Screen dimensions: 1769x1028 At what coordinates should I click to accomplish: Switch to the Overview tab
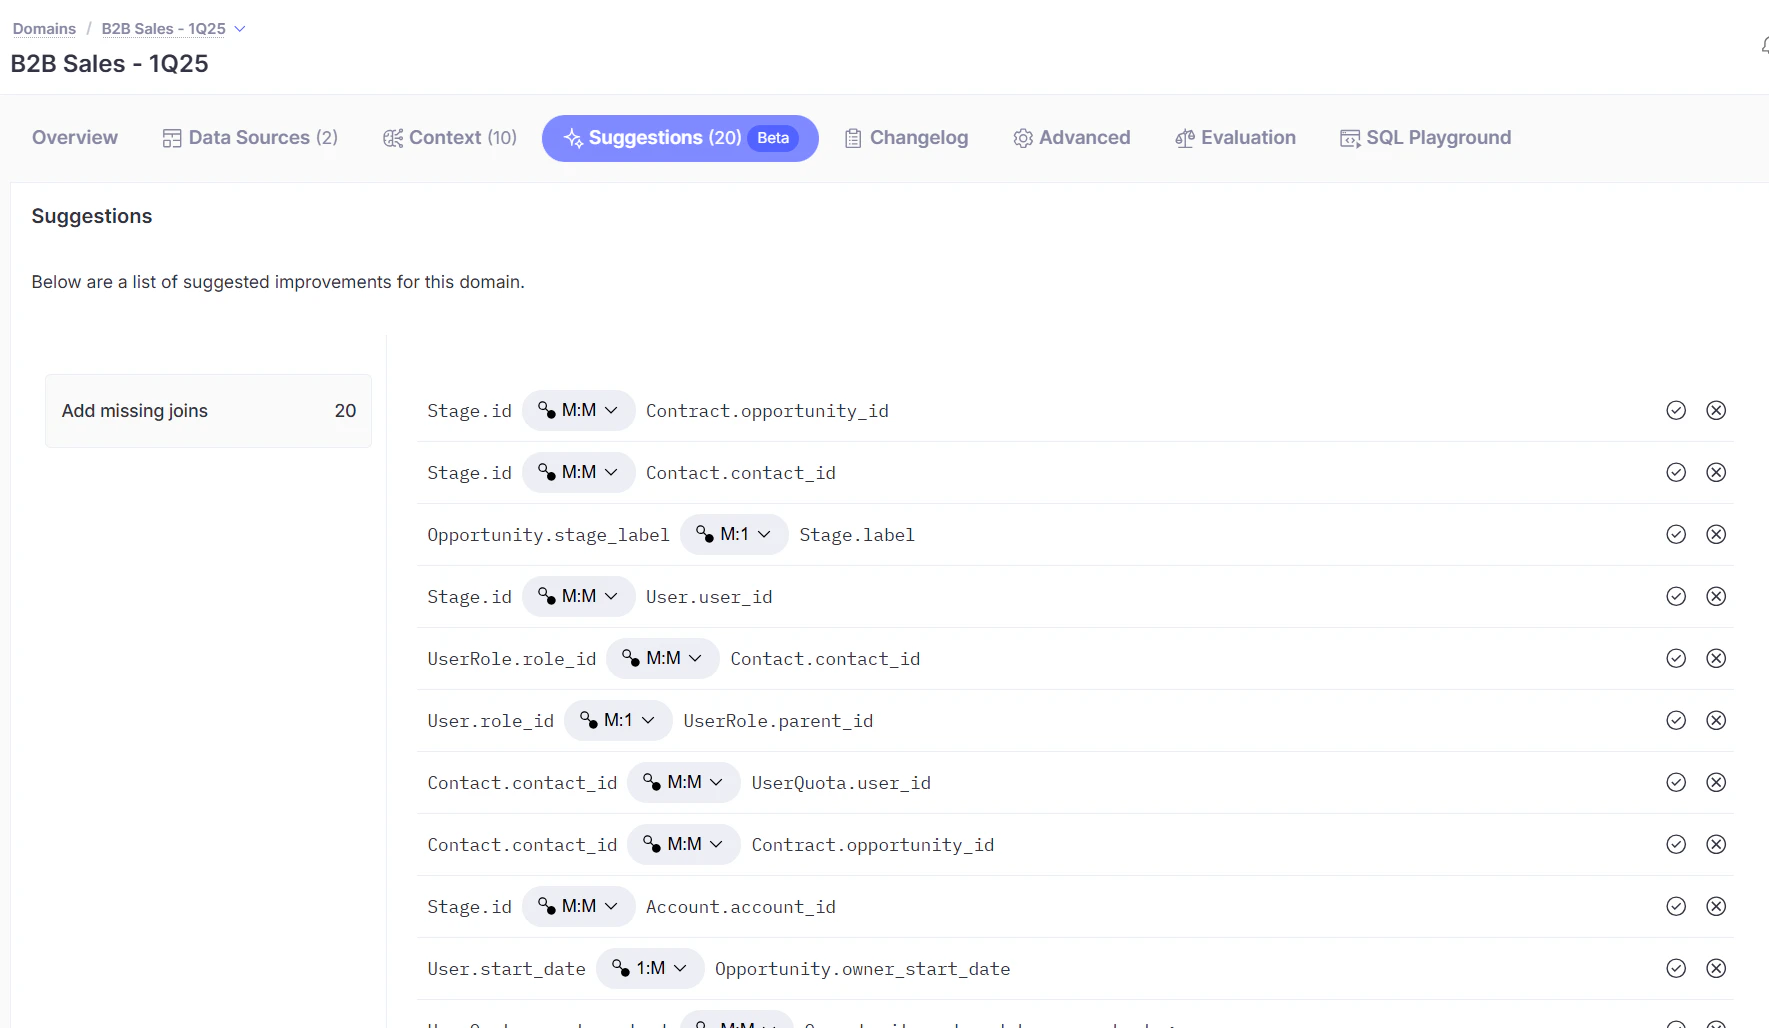pos(75,138)
